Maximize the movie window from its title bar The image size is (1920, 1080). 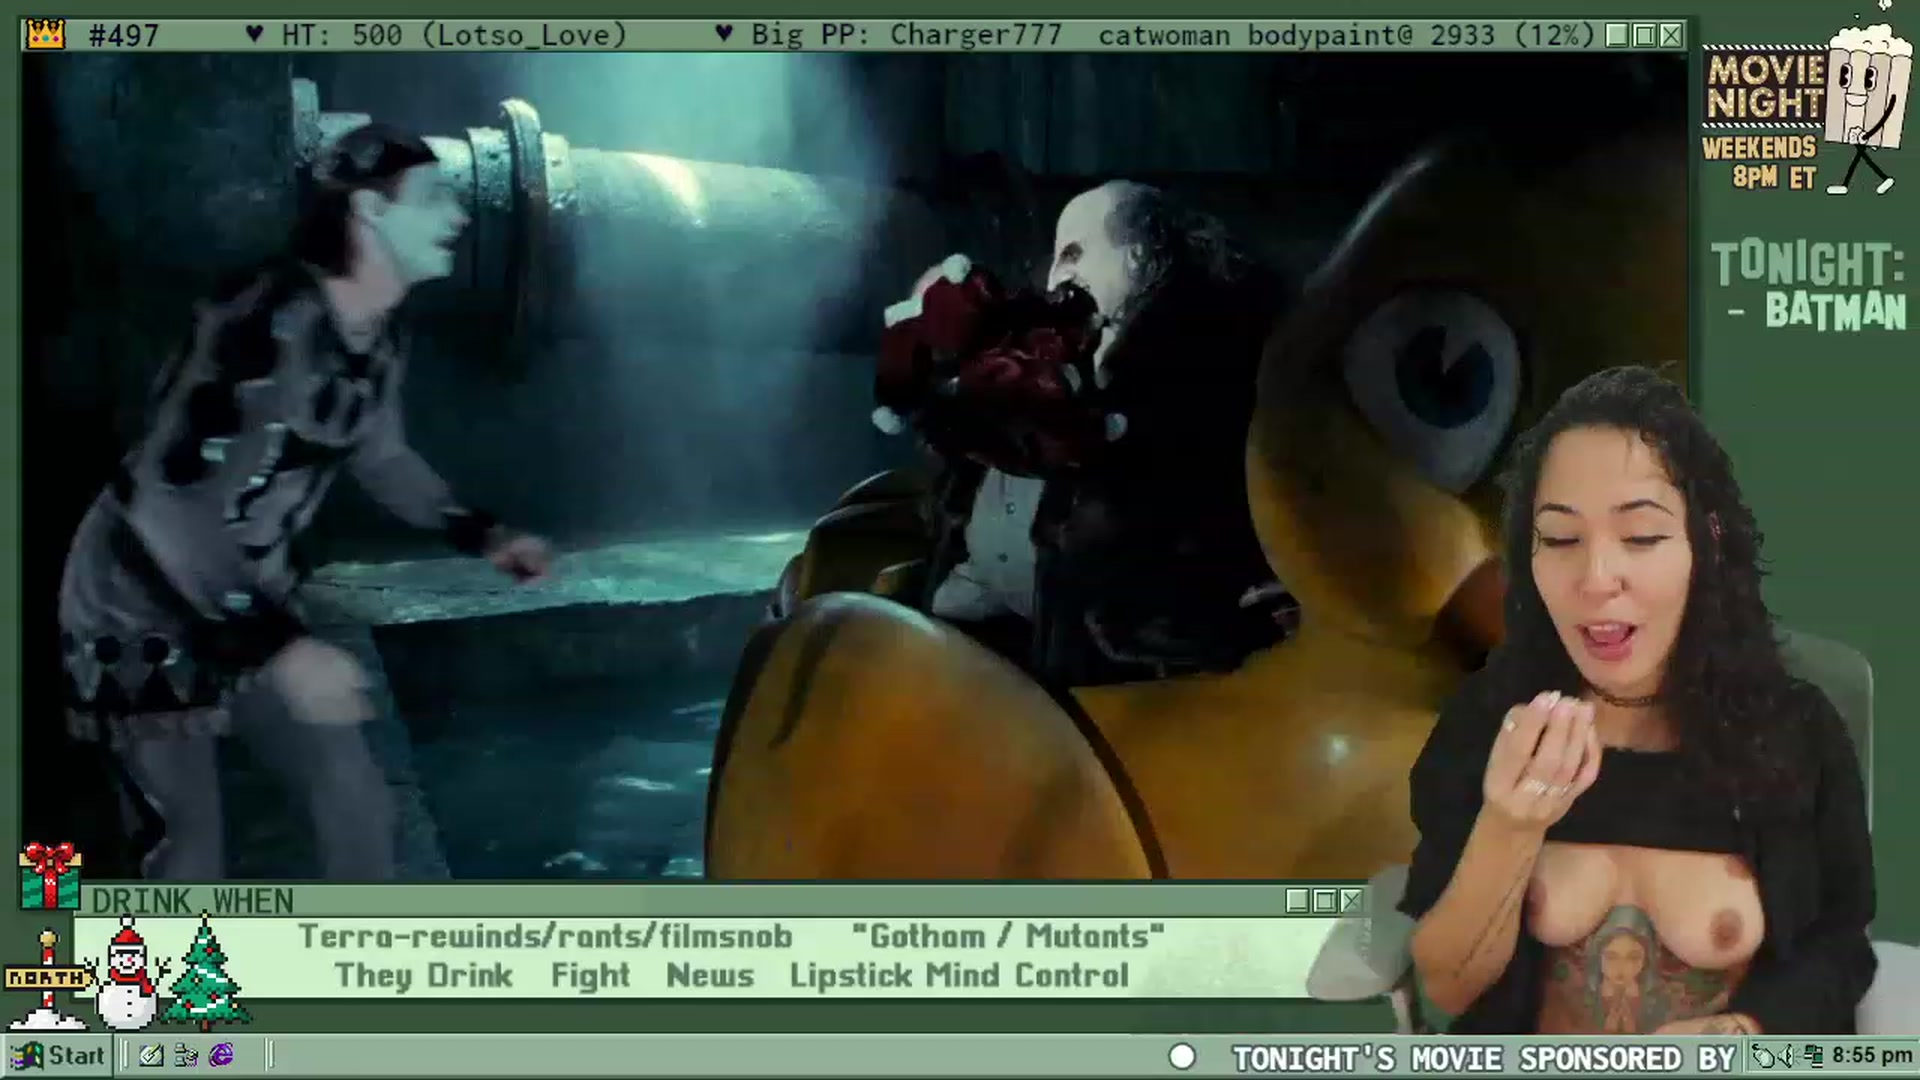(x=1644, y=36)
